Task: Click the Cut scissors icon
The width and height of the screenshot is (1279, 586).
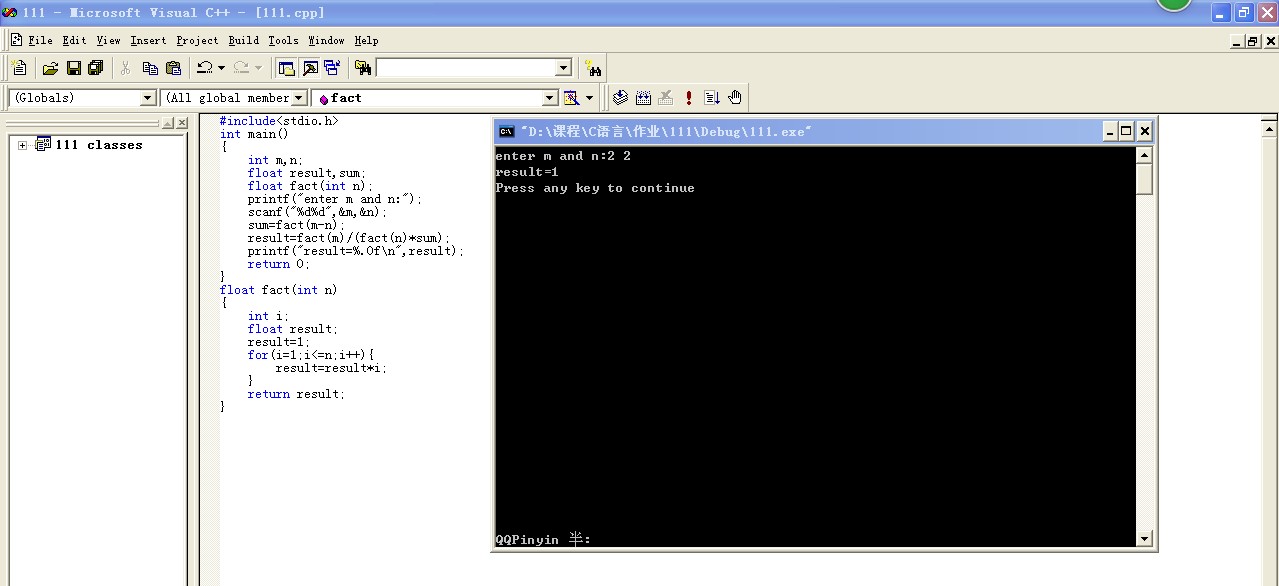Action: click(x=126, y=68)
